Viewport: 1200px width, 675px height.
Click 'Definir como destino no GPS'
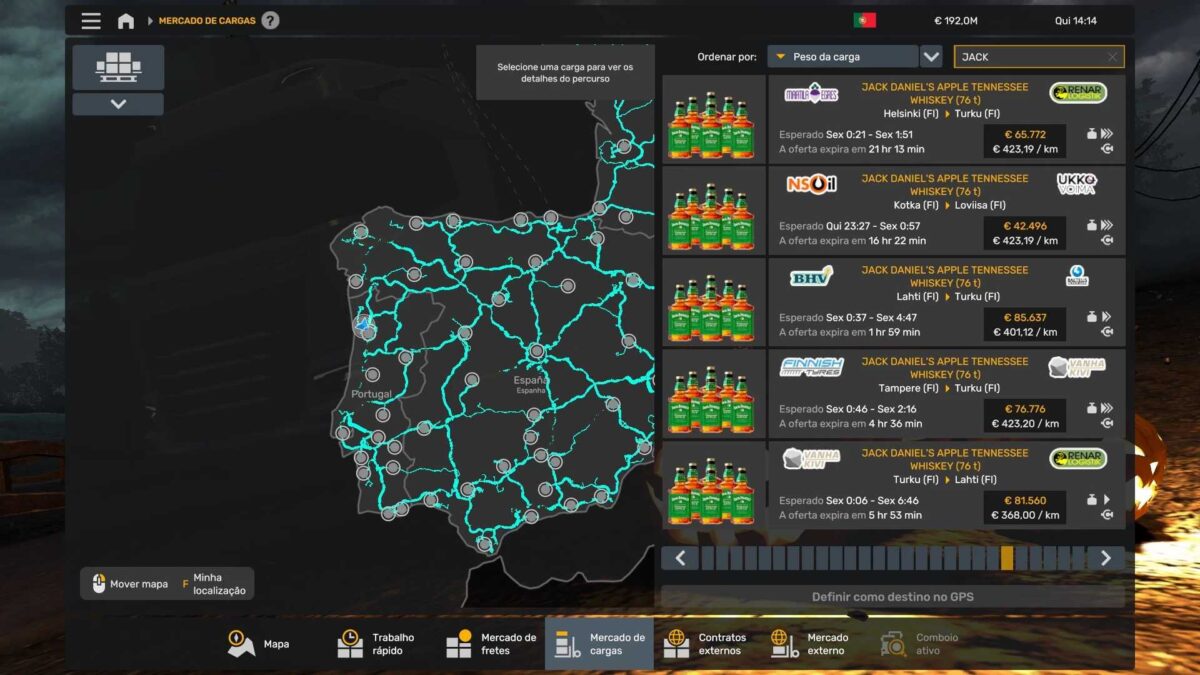pyautogui.click(x=892, y=597)
